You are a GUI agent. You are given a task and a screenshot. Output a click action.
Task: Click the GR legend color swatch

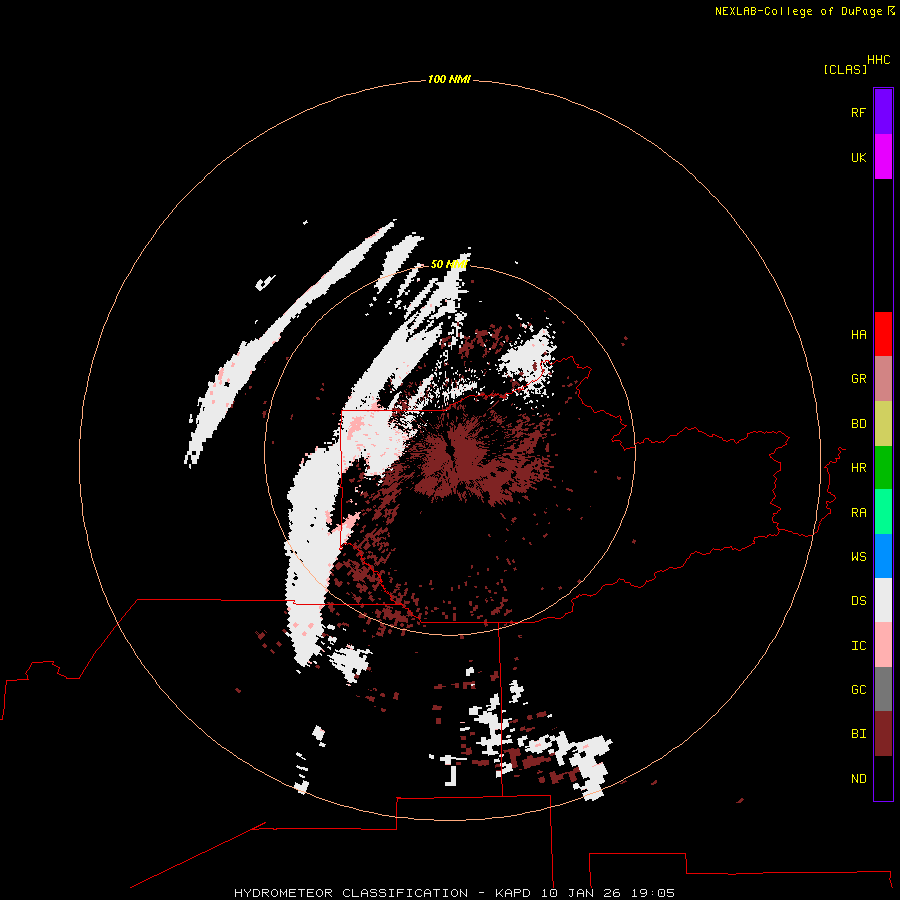pyautogui.click(x=883, y=379)
